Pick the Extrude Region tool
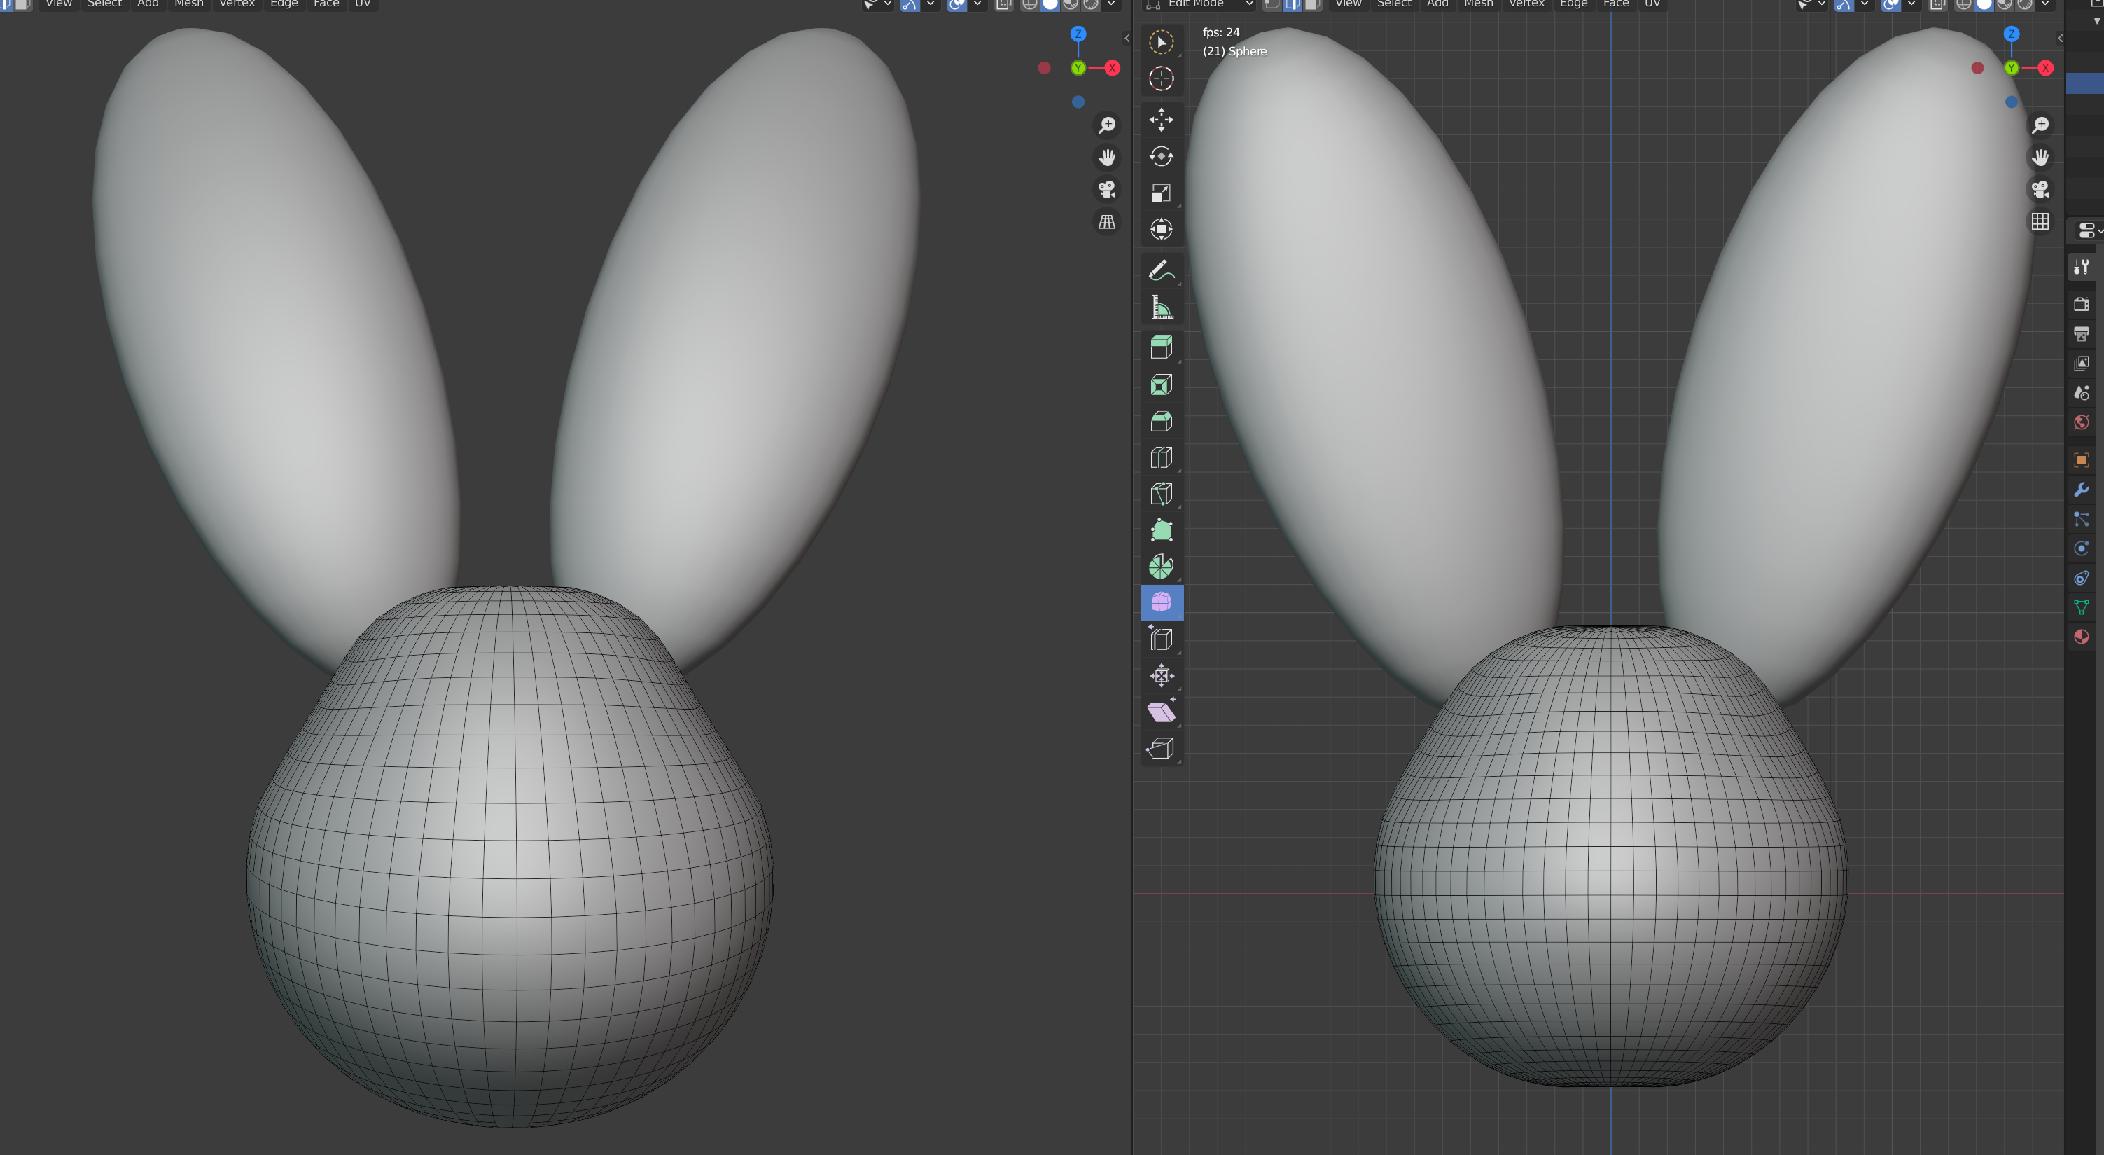 click(1161, 348)
